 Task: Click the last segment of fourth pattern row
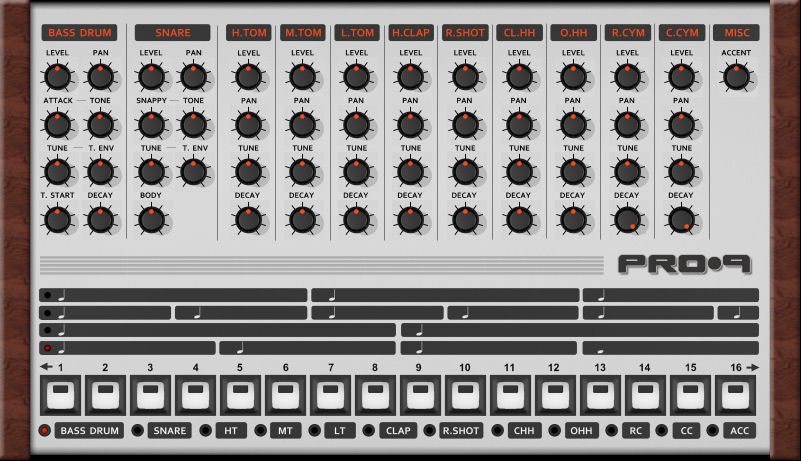670,348
